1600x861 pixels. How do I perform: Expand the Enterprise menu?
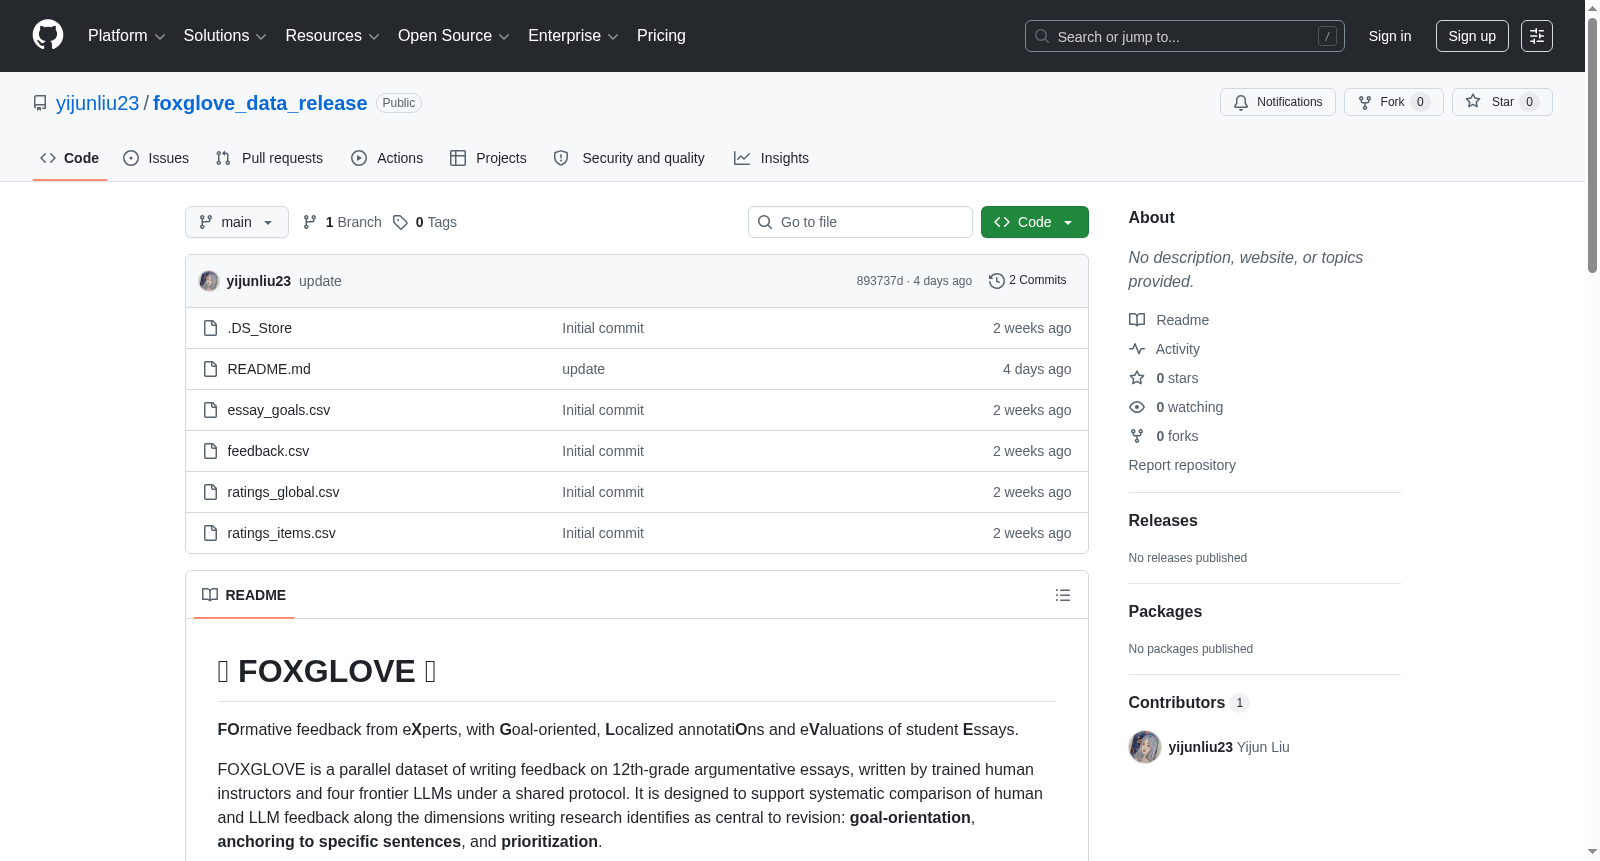point(573,36)
